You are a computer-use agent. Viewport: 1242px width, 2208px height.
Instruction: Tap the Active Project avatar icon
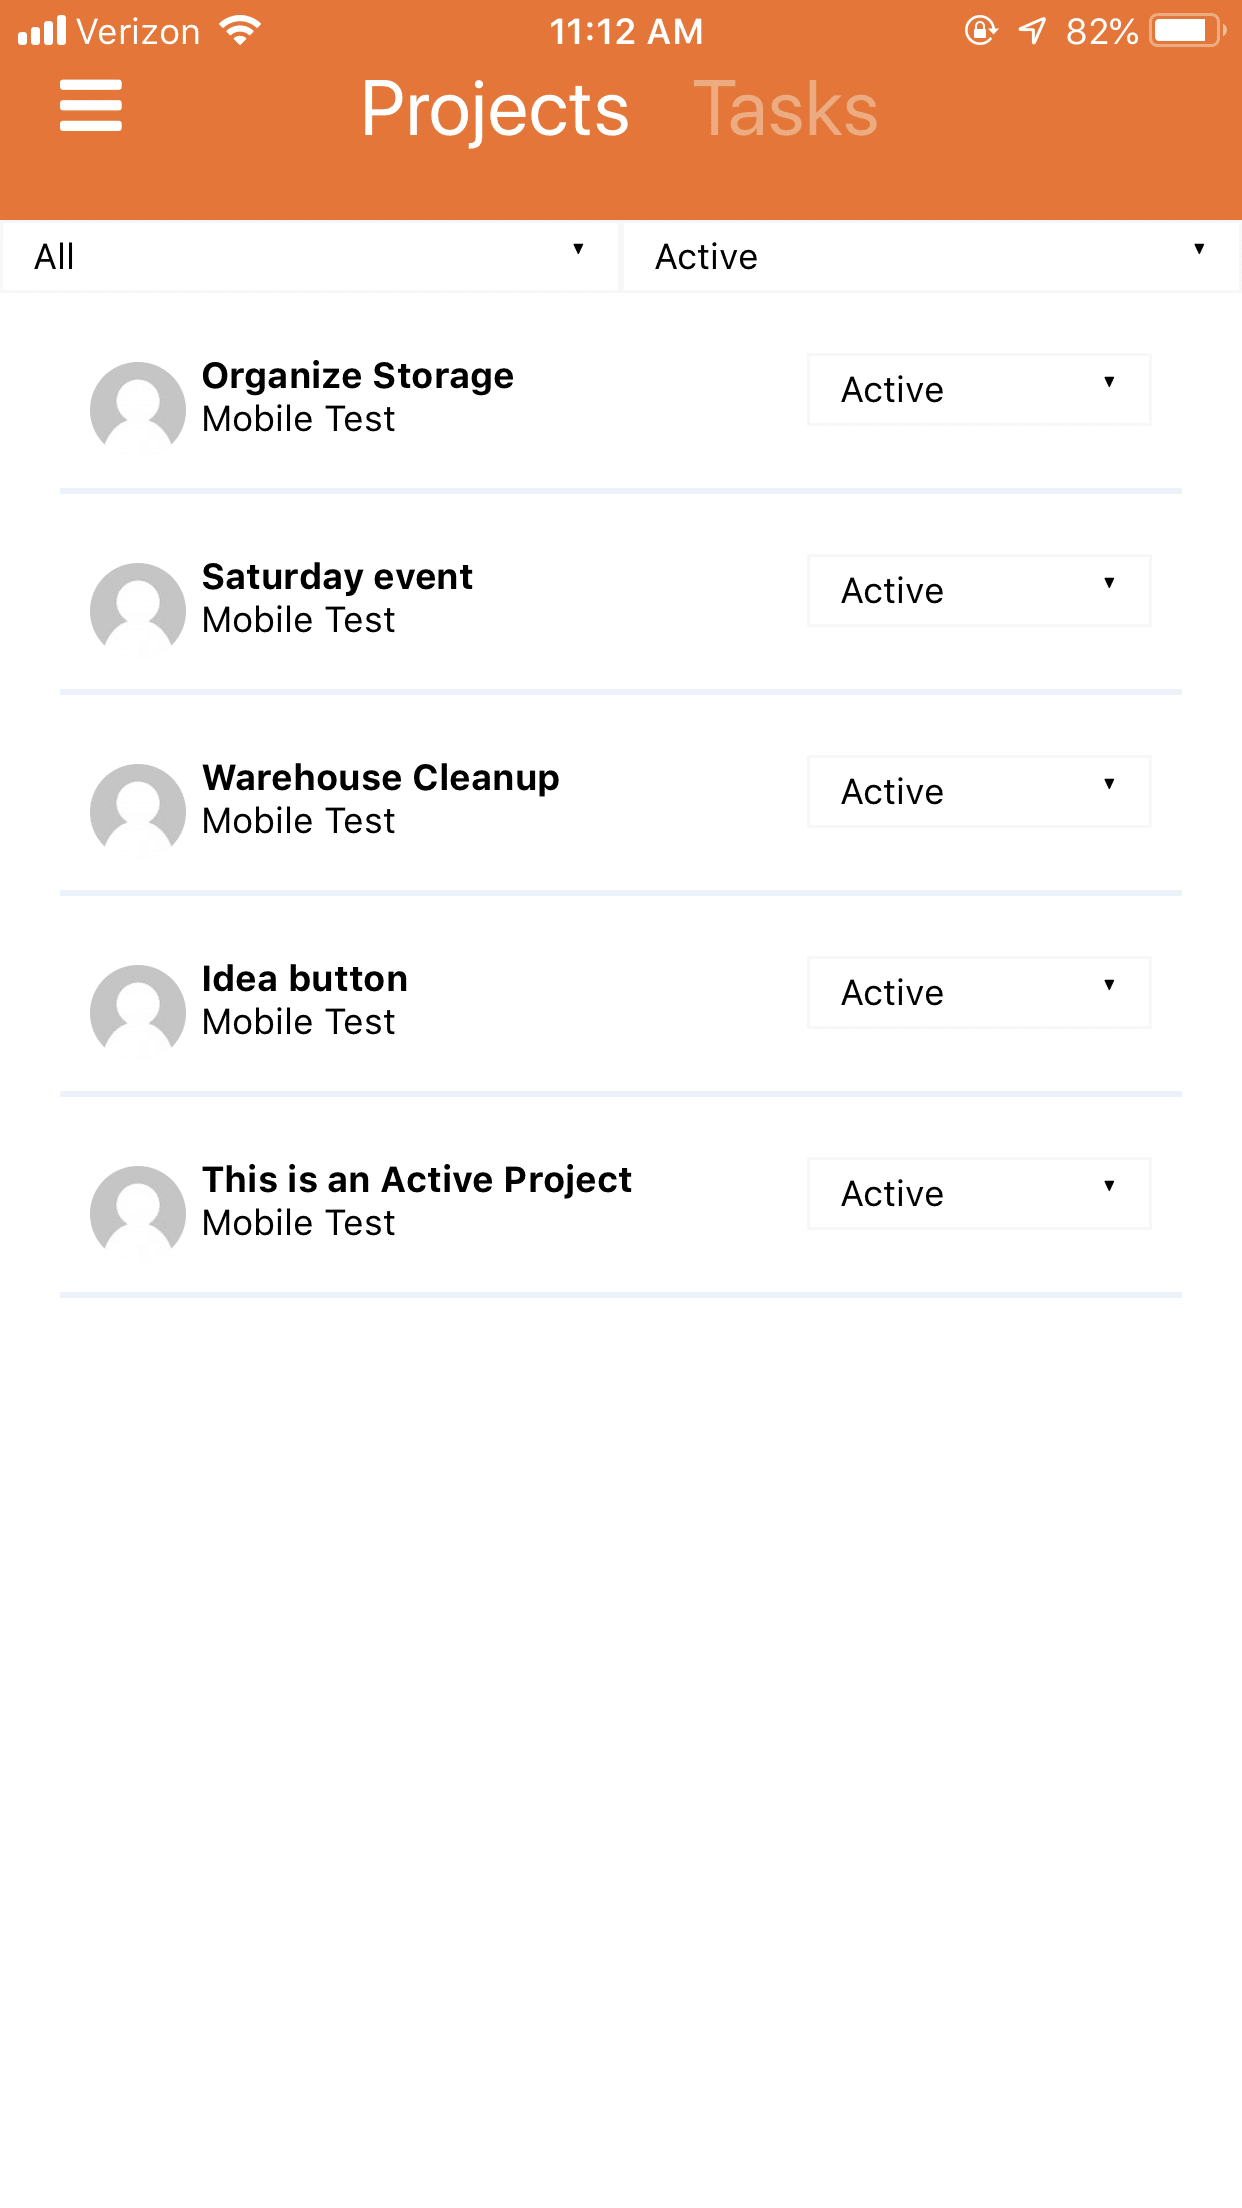138,1212
